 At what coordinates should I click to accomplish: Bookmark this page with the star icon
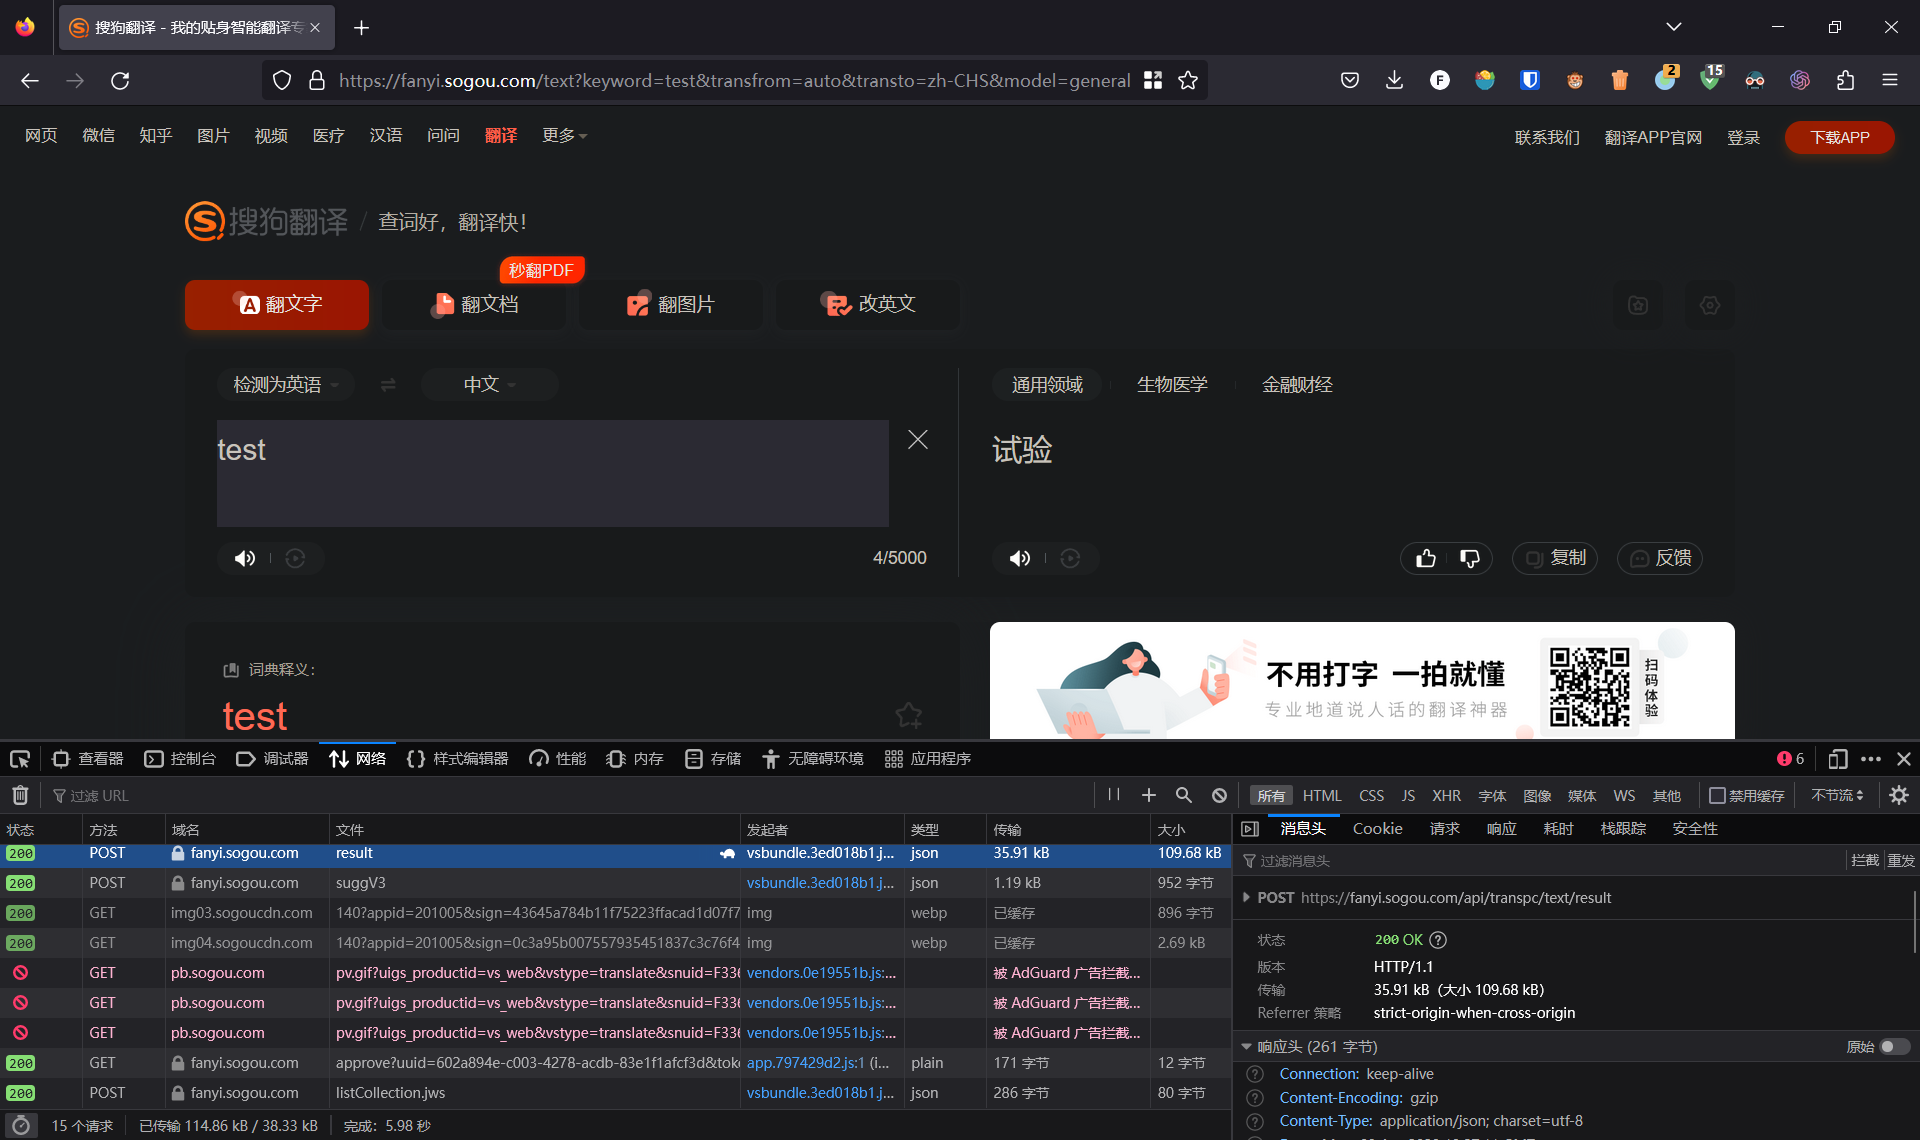[x=1188, y=81]
